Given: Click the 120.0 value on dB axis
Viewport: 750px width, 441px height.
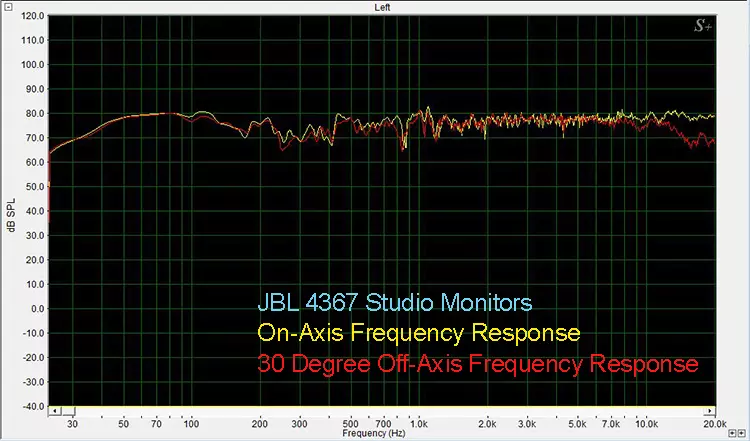Looking at the screenshot, I should [x=33, y=16].
